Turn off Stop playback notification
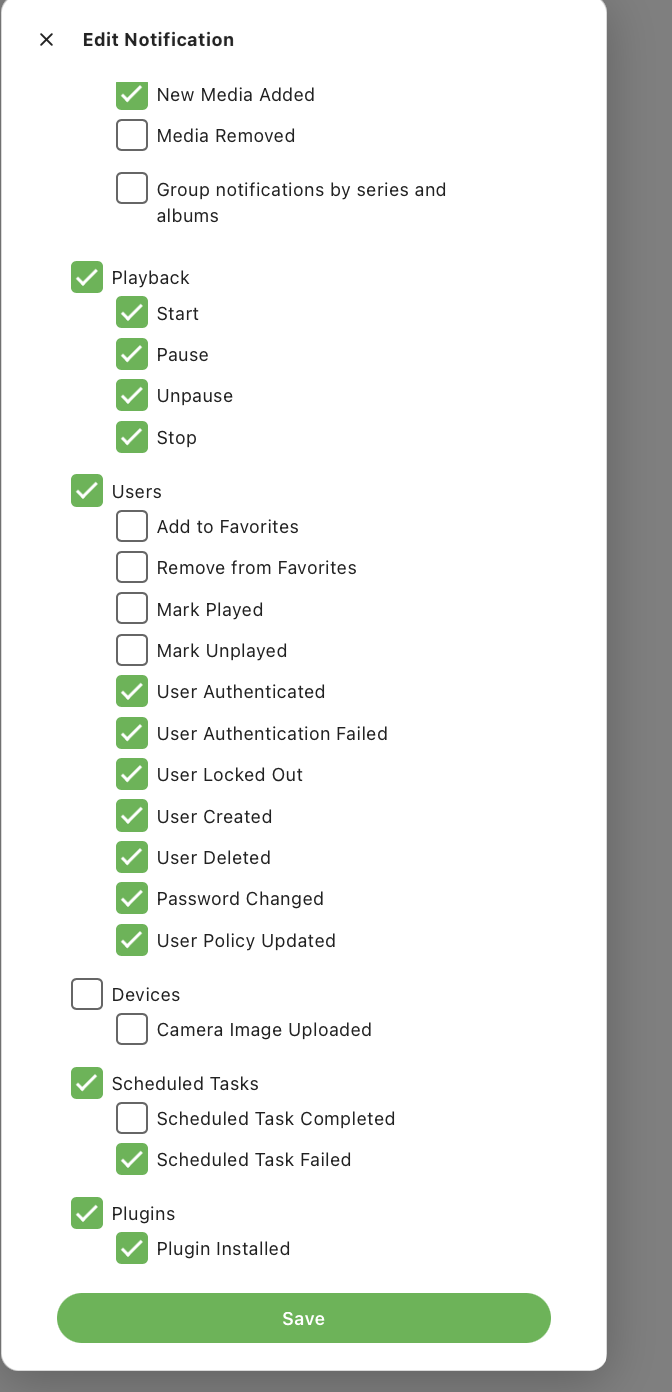672x1392 pixels. [132, 437]
